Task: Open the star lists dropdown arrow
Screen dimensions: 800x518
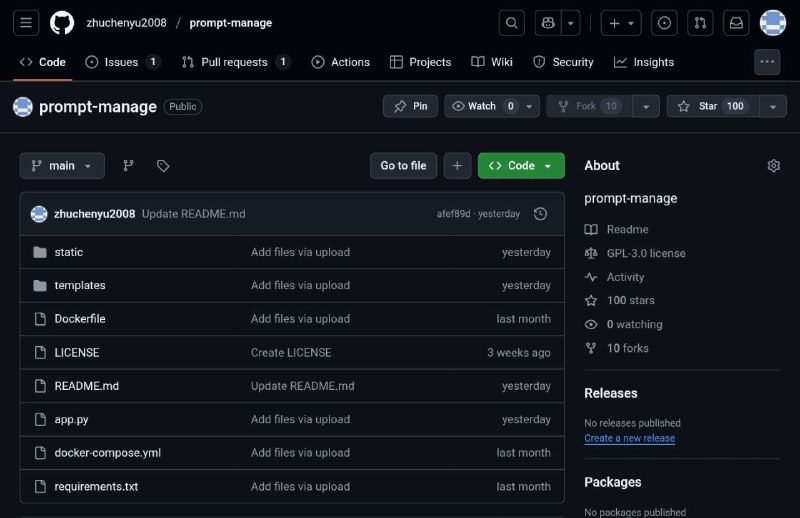Action: [x=772, y=106]
